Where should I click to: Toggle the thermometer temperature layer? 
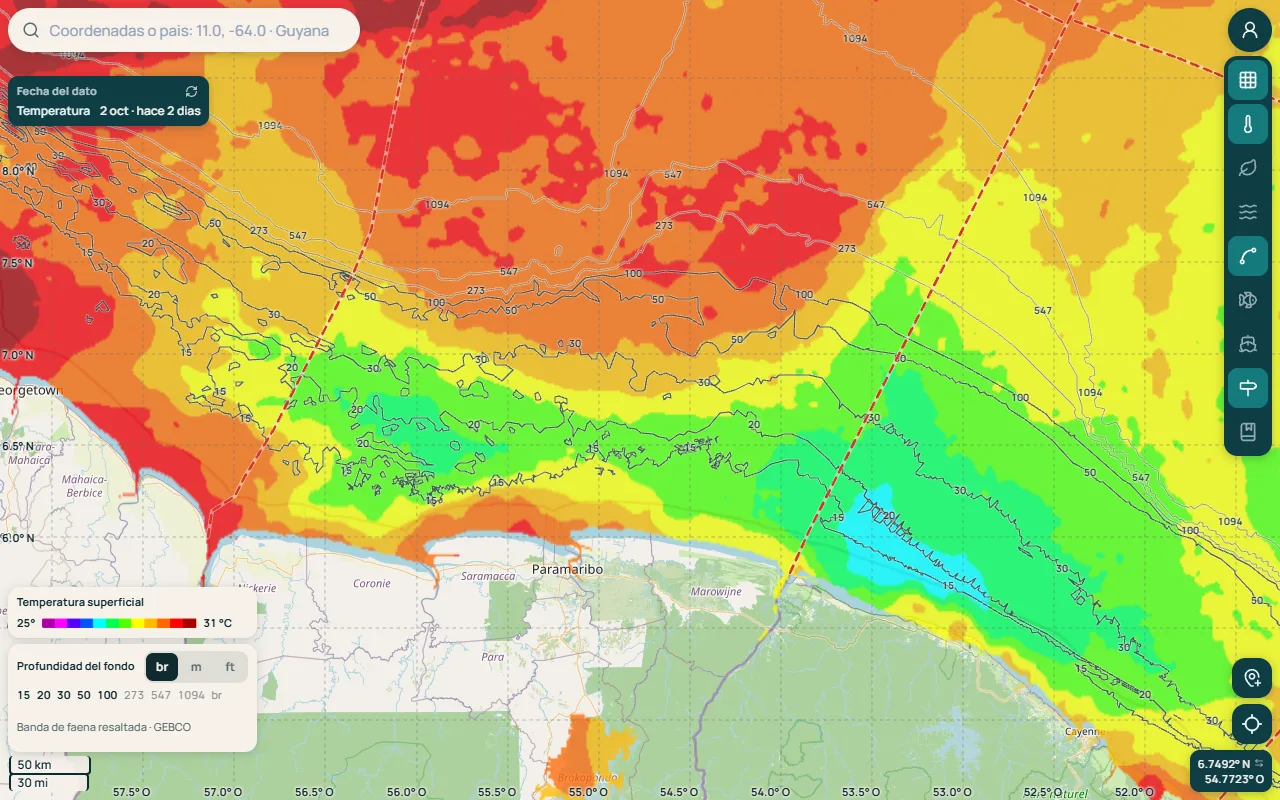[x=1248, y=124]
